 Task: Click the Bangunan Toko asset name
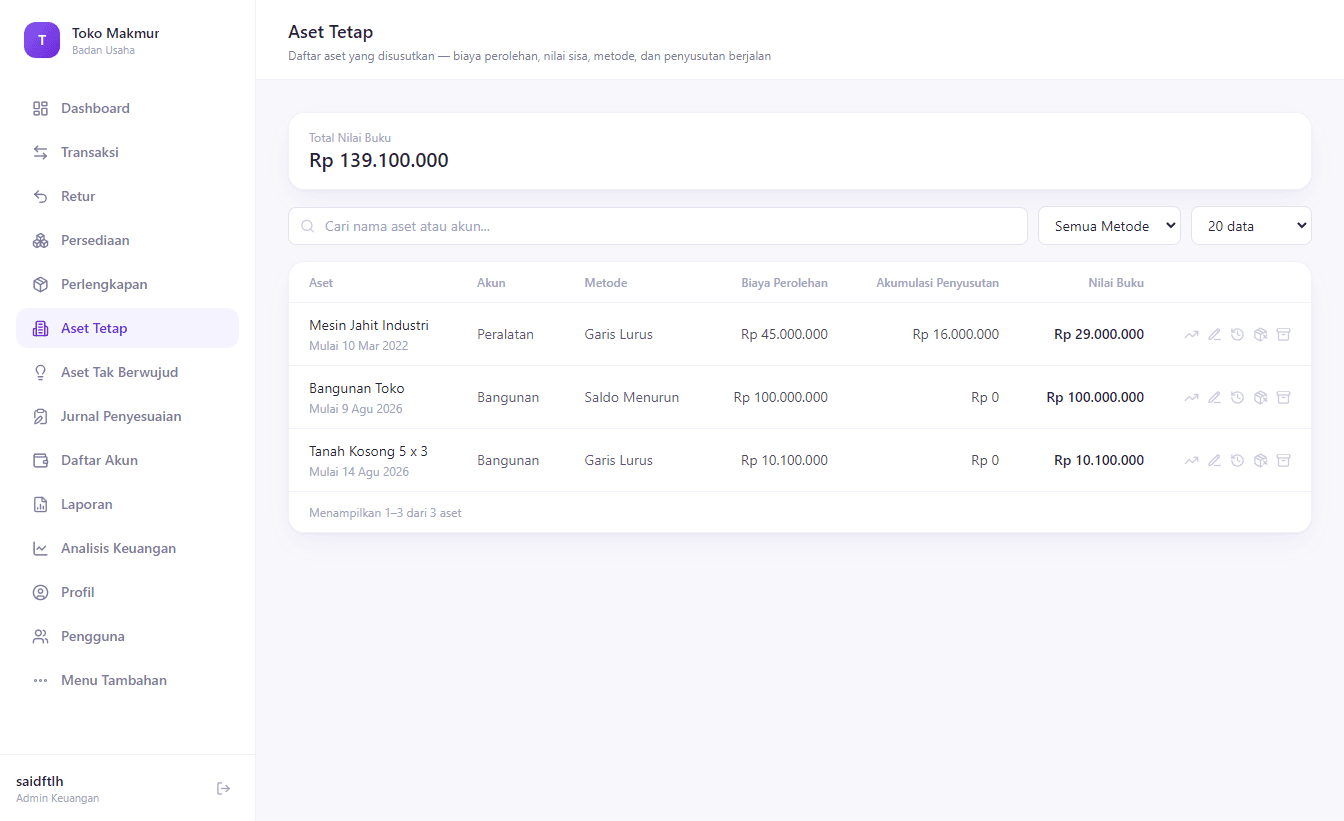(x=357, y=388)
